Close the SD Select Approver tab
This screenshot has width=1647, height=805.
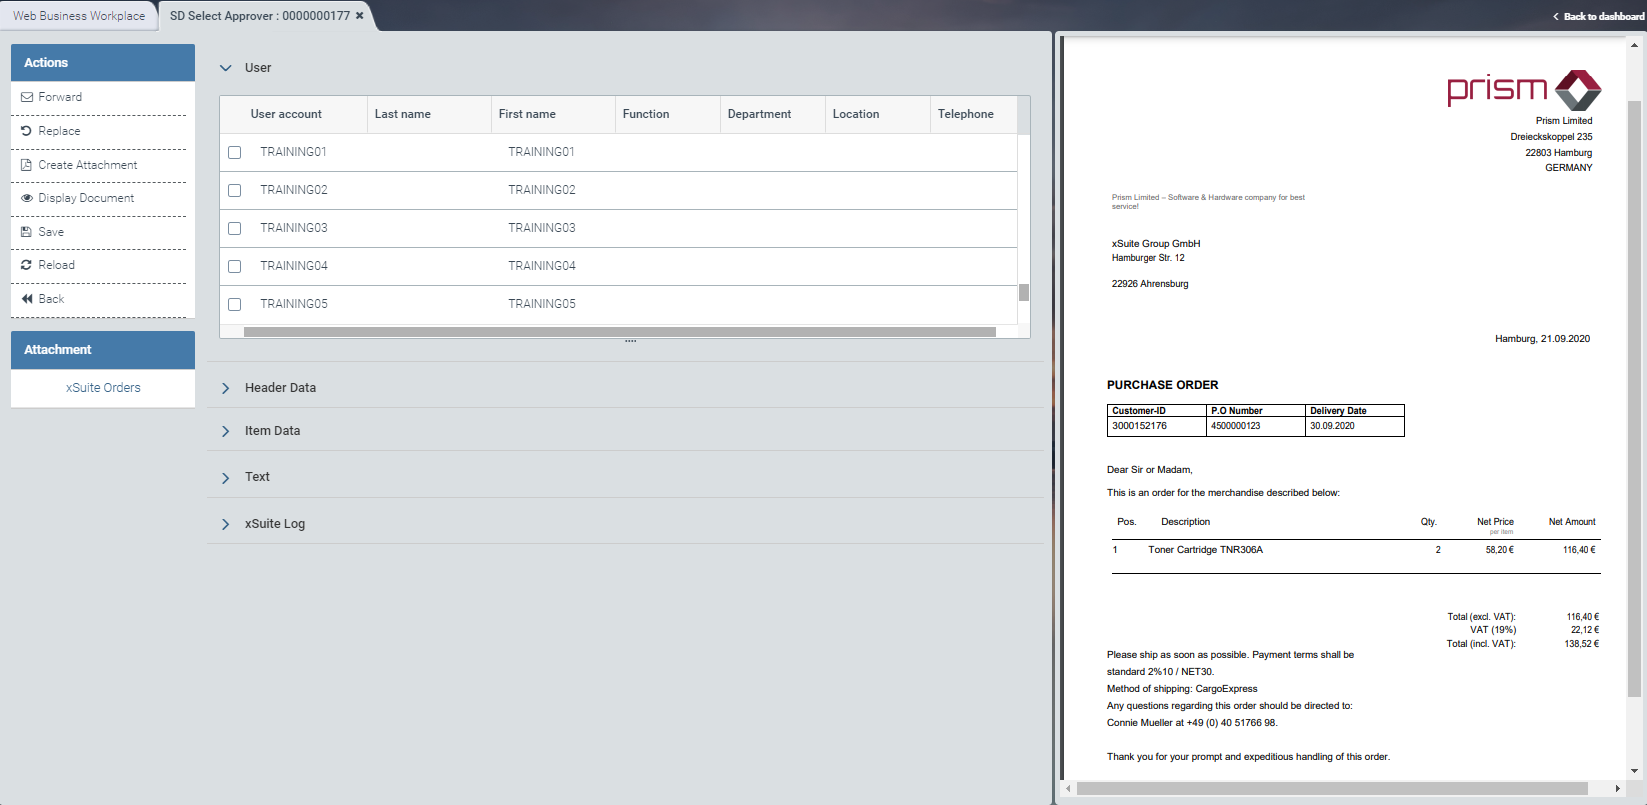click(360, 16)
